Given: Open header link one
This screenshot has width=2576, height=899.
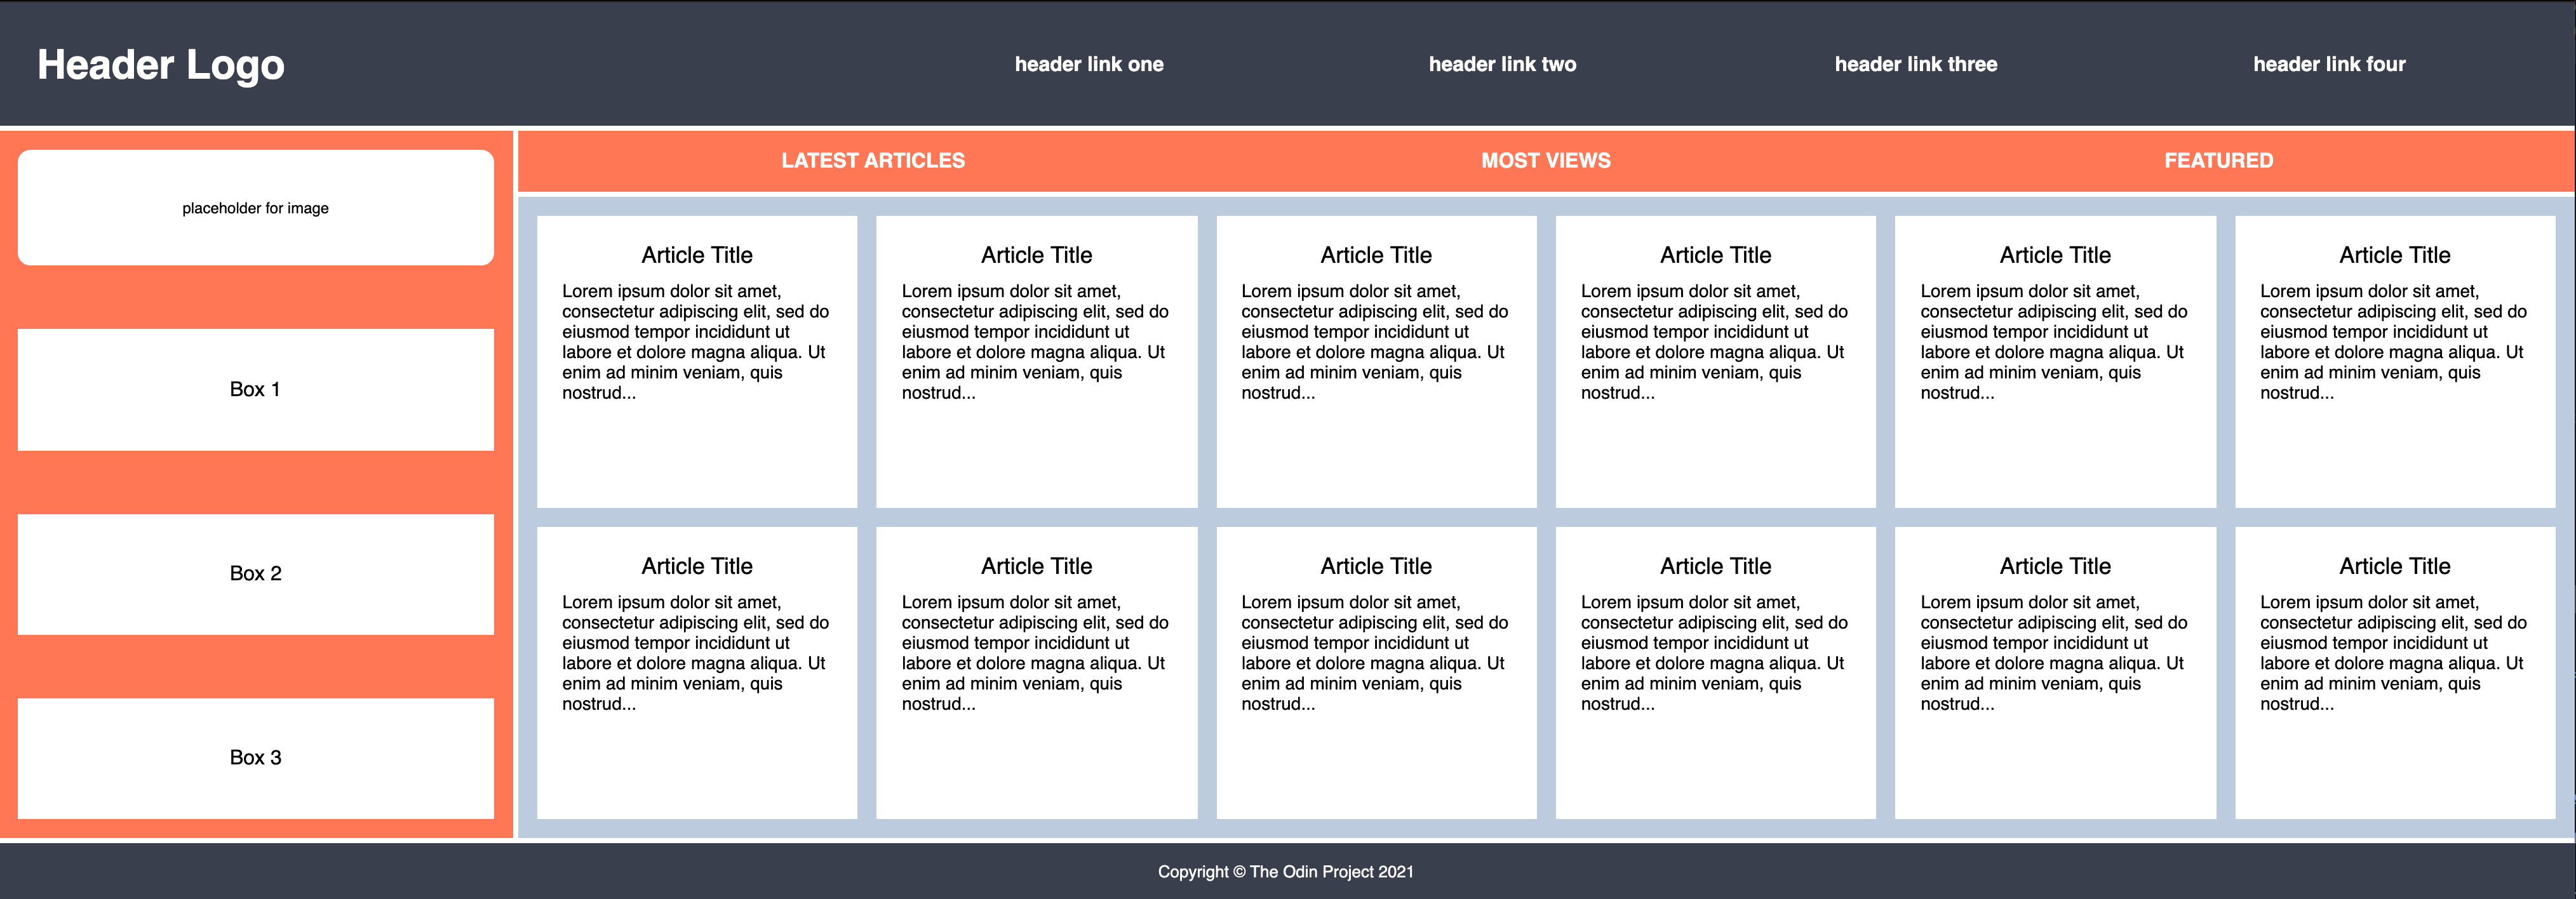Looking at the screenshot, I should pos(1089,65).
